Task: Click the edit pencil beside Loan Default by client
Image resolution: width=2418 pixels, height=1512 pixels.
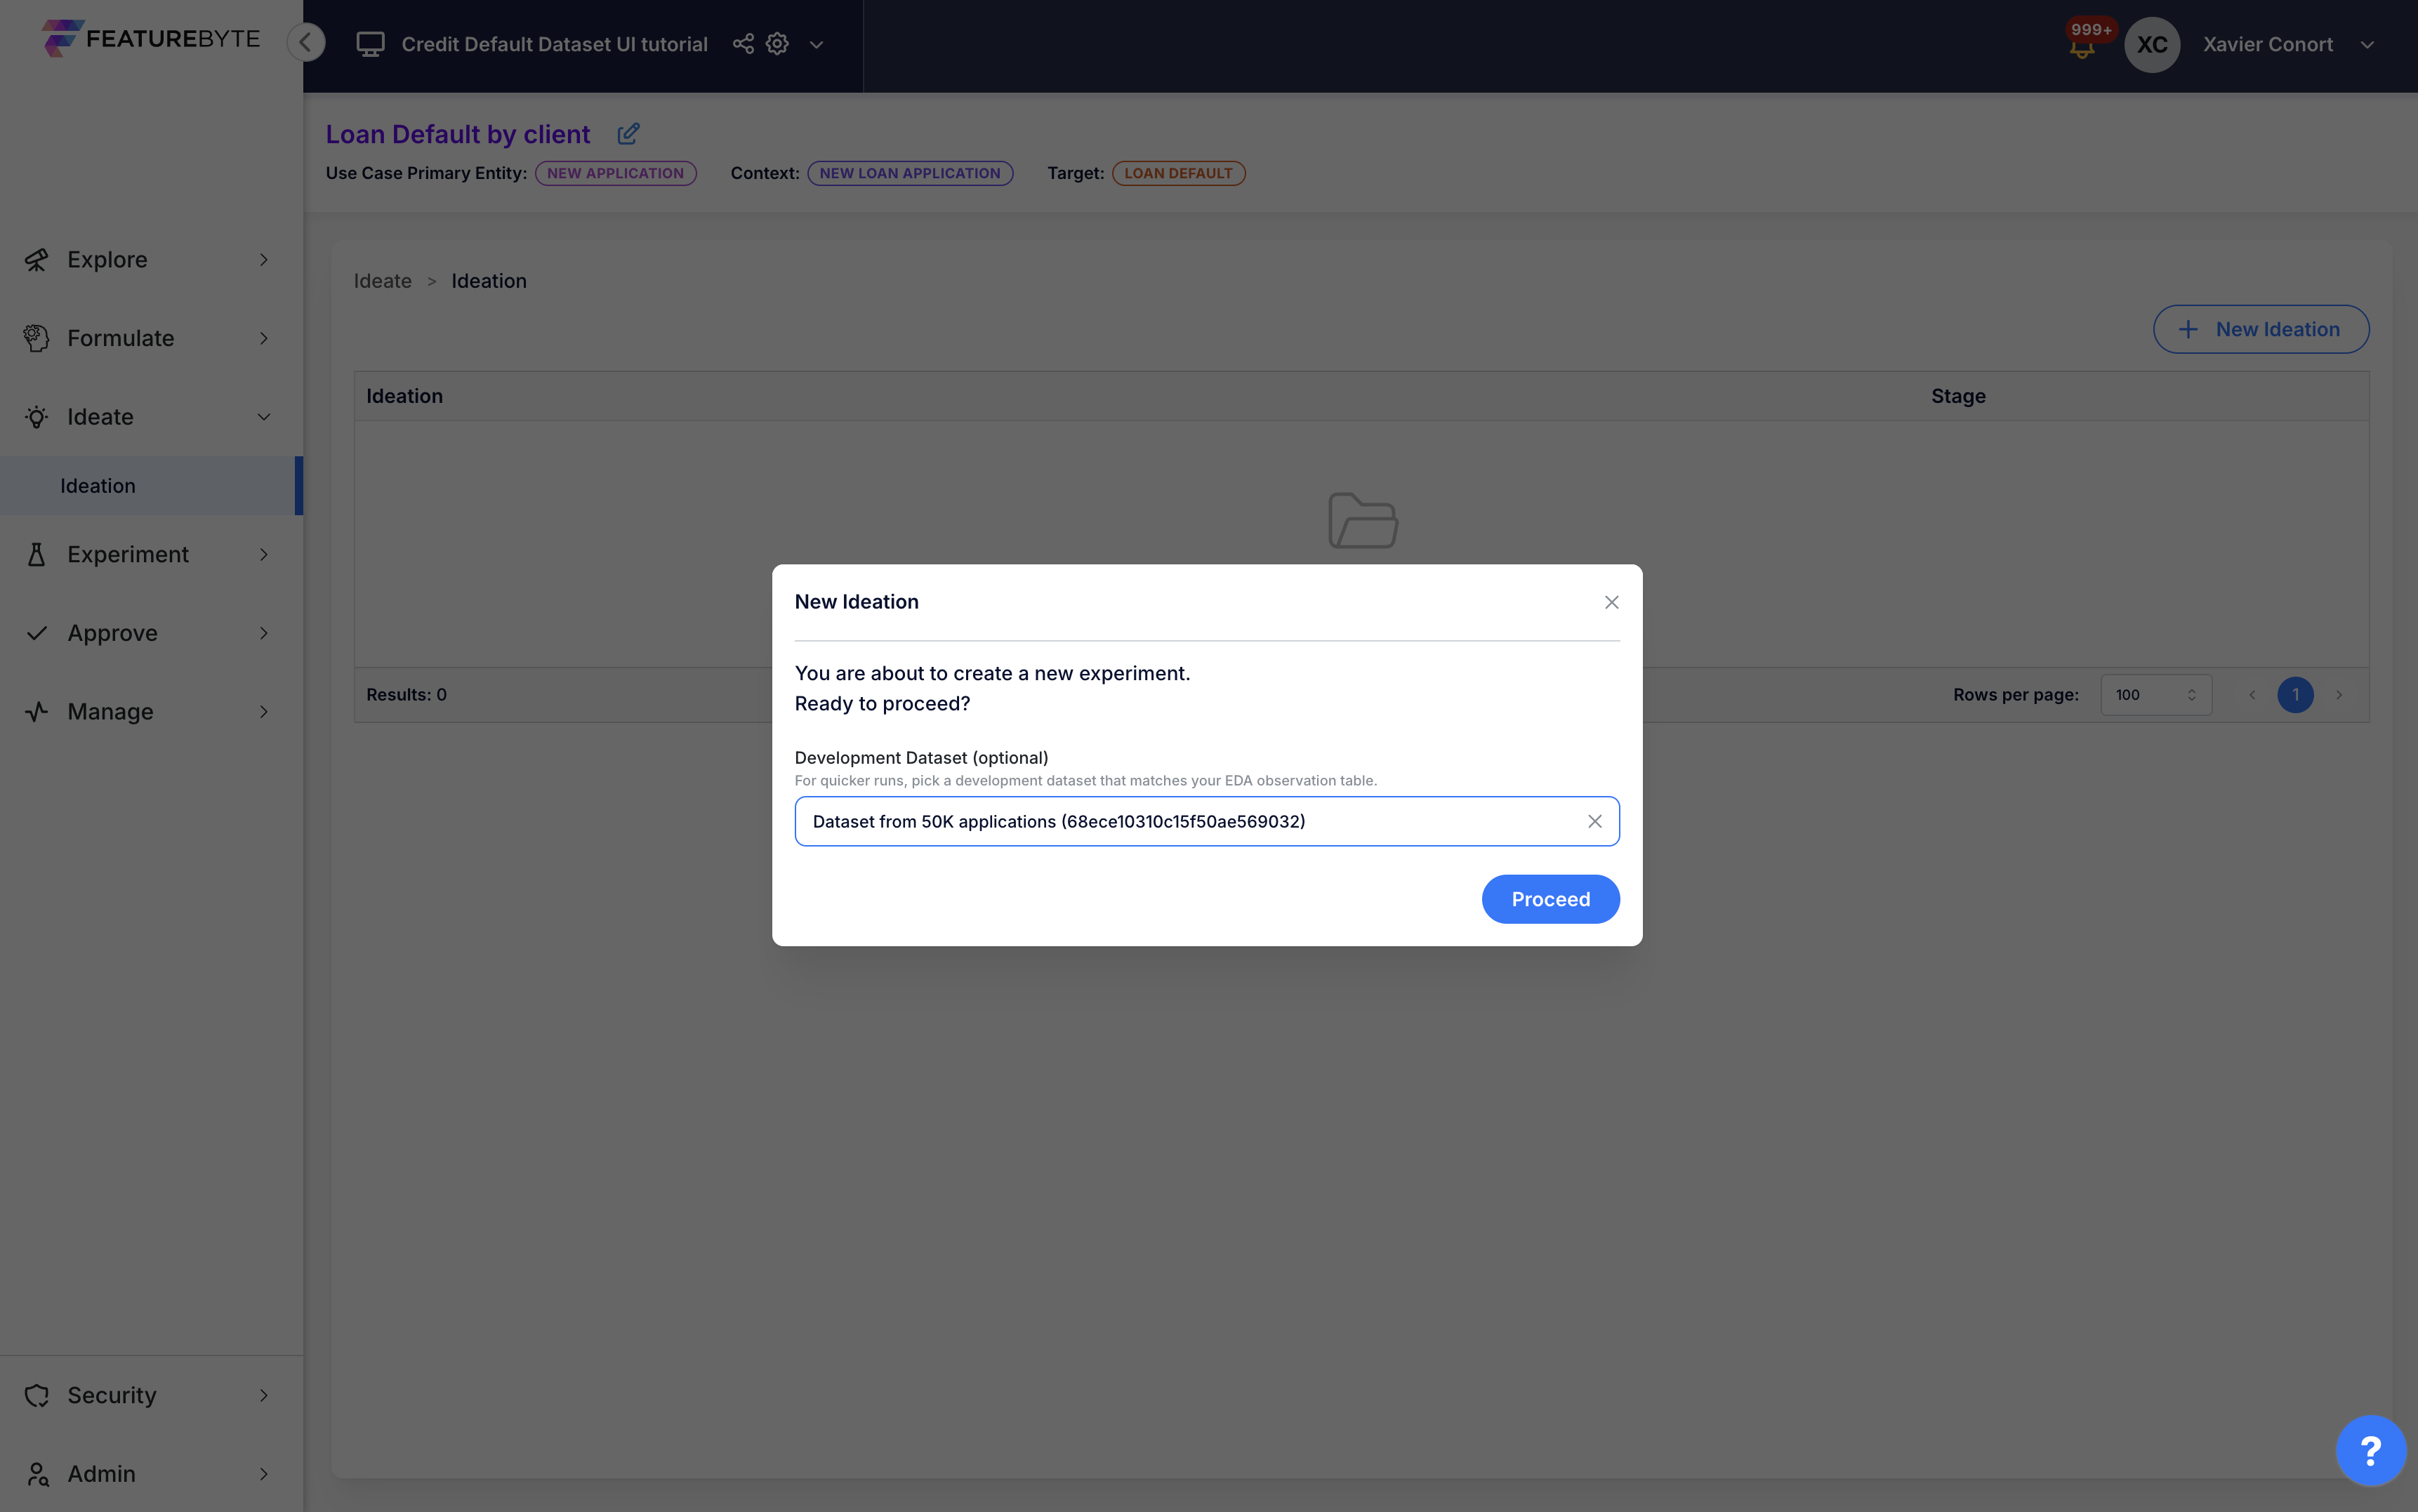Action: click(x=628, y=134)
